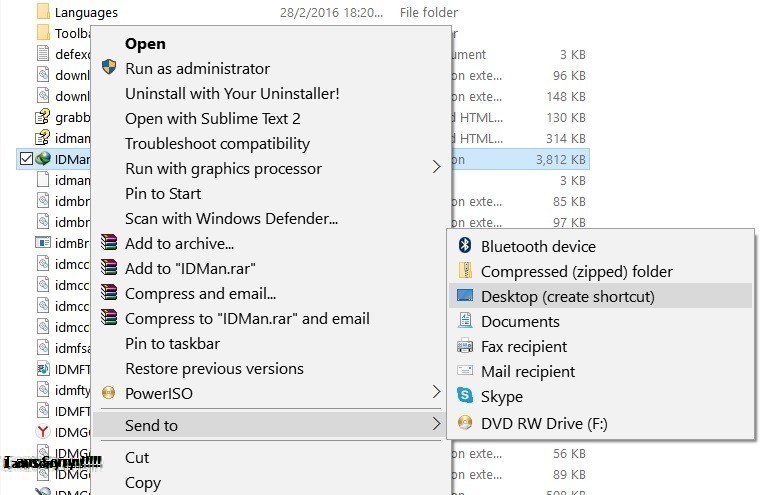779x495 pixels.
Task: Select Open with Sublime Text 2
Action: pyautogui.click(x=212, y=118)
